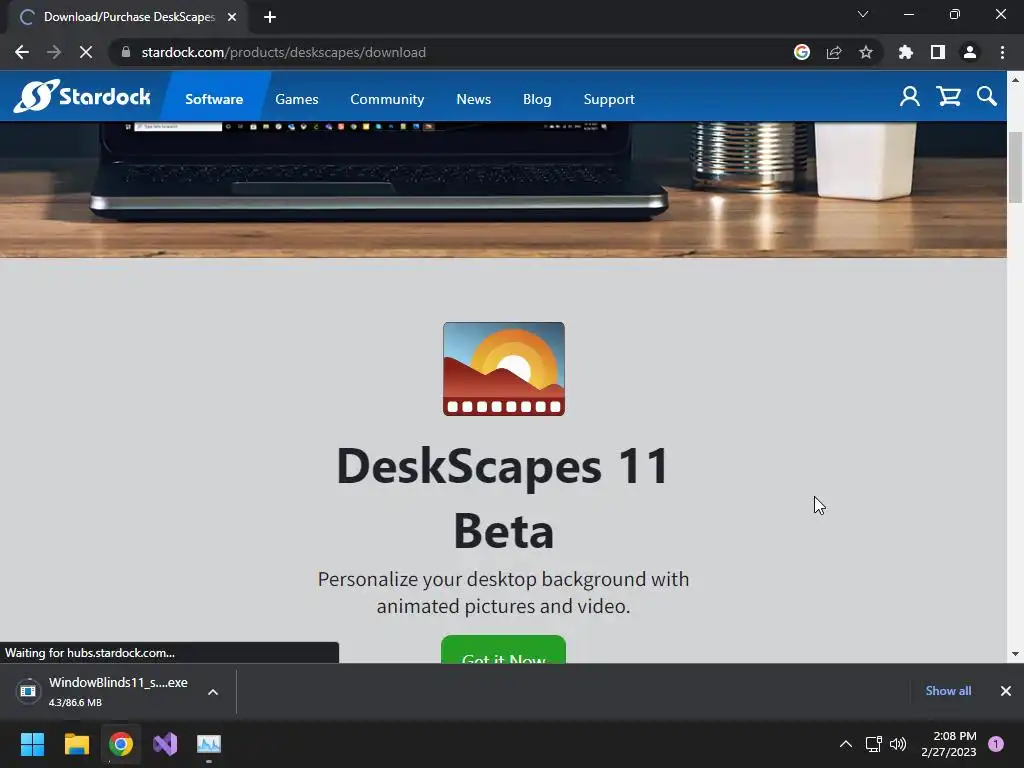
Task: Click the volume speaker tray icon
Action: (x=899, y=744)
